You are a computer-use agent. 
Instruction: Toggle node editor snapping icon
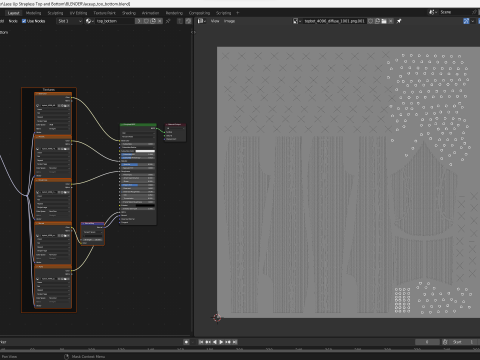coord(188,21)
